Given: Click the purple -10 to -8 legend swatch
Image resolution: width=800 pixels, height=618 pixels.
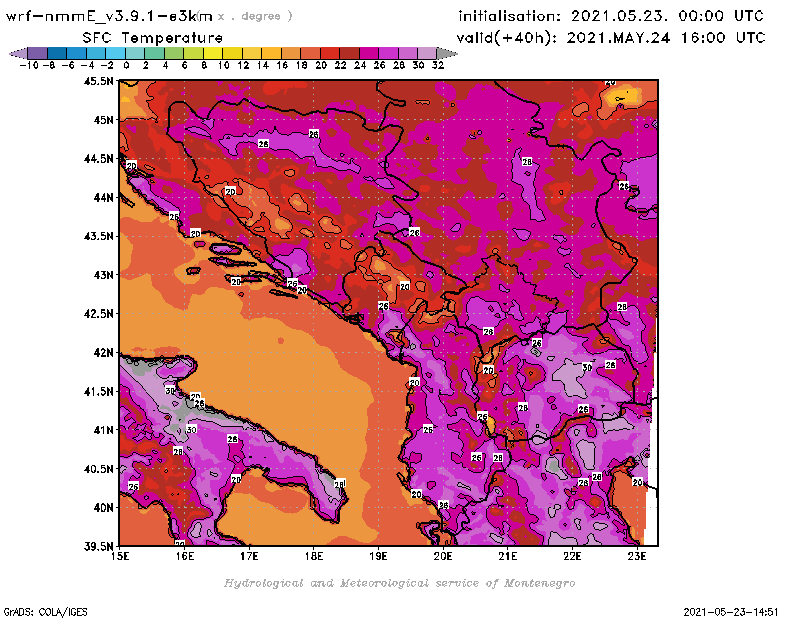Looking at the screenshot, I should click(x=37, y=54).
